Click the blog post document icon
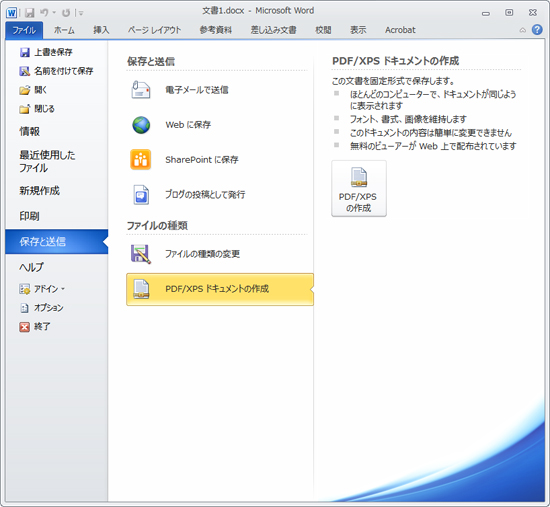The image size is (550, 507). (141, 195)
